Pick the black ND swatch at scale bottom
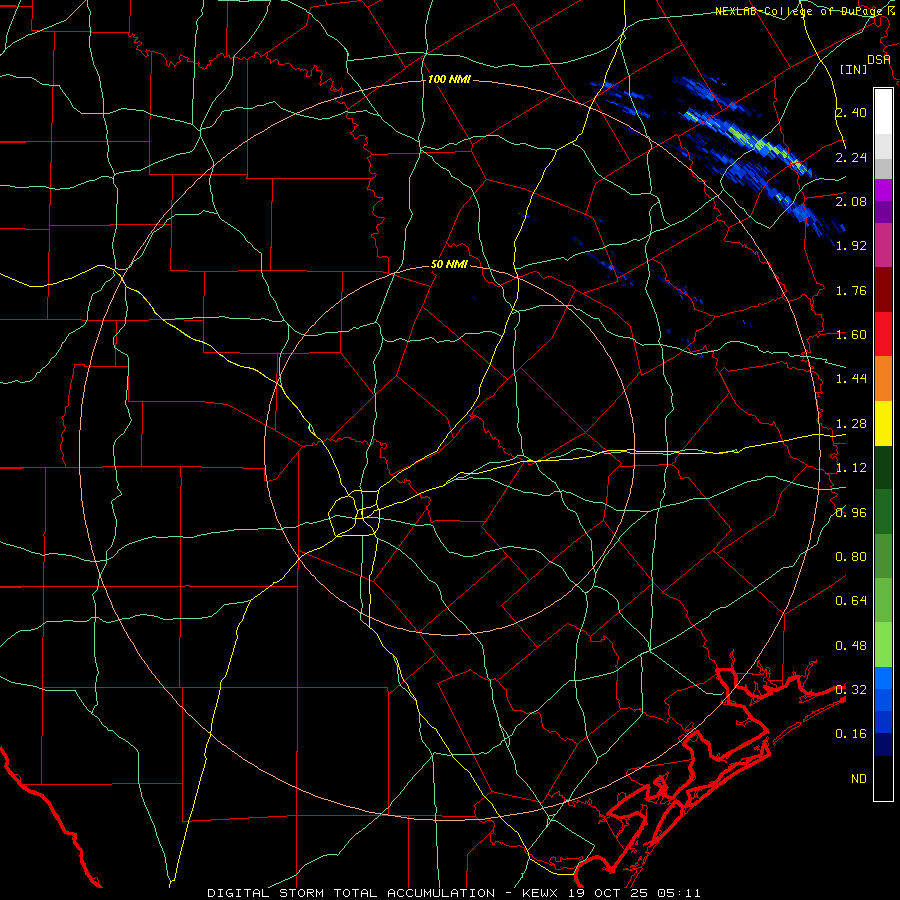The height and width of the screenshot is (900, 900). click(883, 778)
